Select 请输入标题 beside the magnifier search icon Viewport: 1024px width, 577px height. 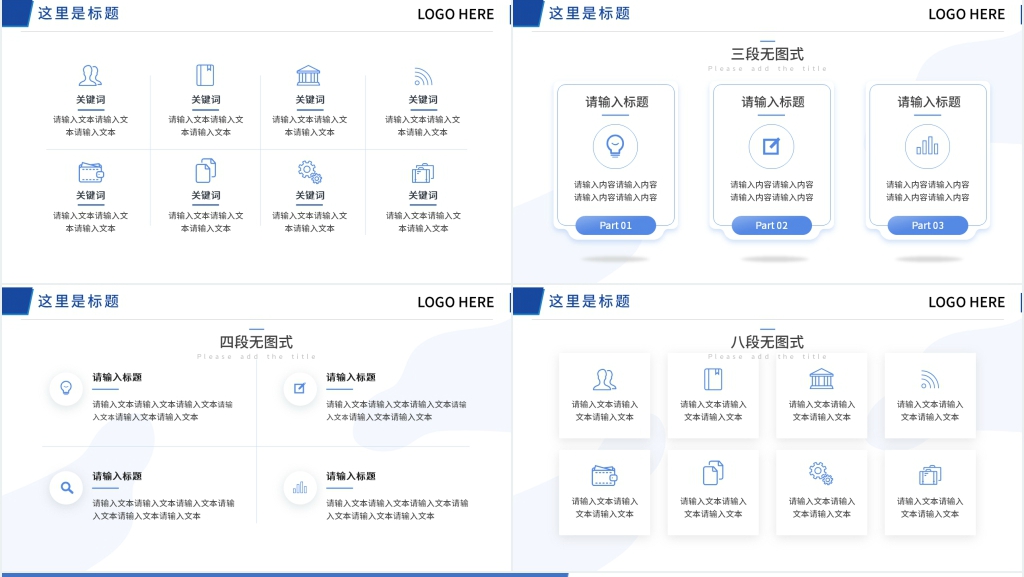click(117, 476)
